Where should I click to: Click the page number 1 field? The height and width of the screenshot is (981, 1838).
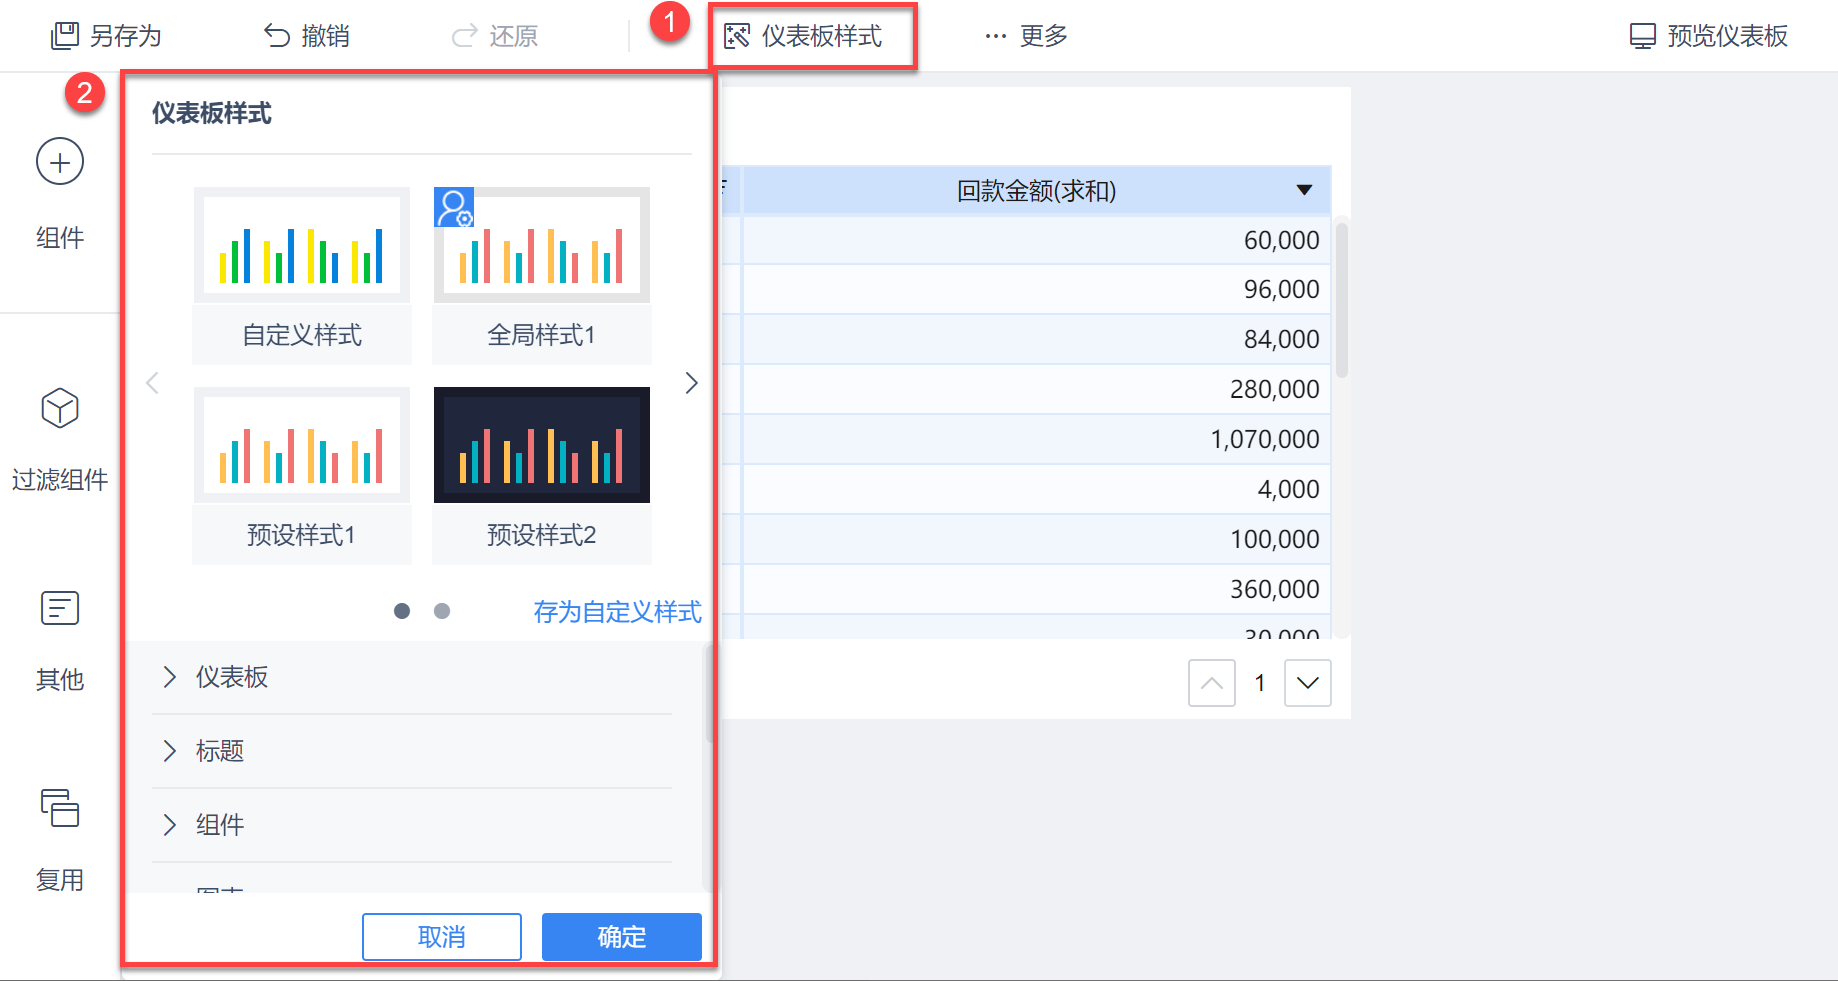[1260, 683]
